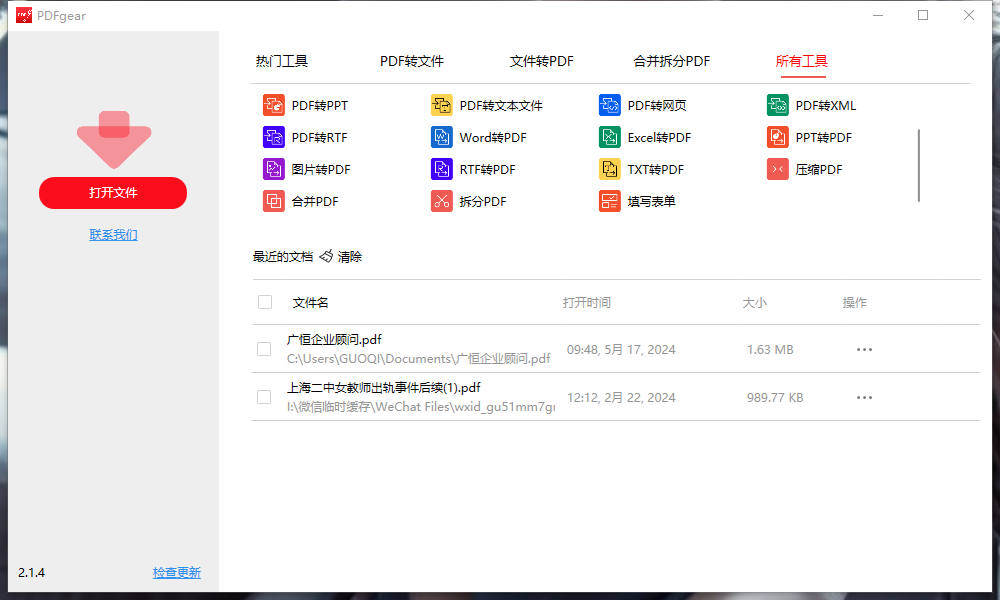The height and width of the screenshot is (600, 1000).
Task: Select the 合并PDF tool icon
Action: [274, 201]
